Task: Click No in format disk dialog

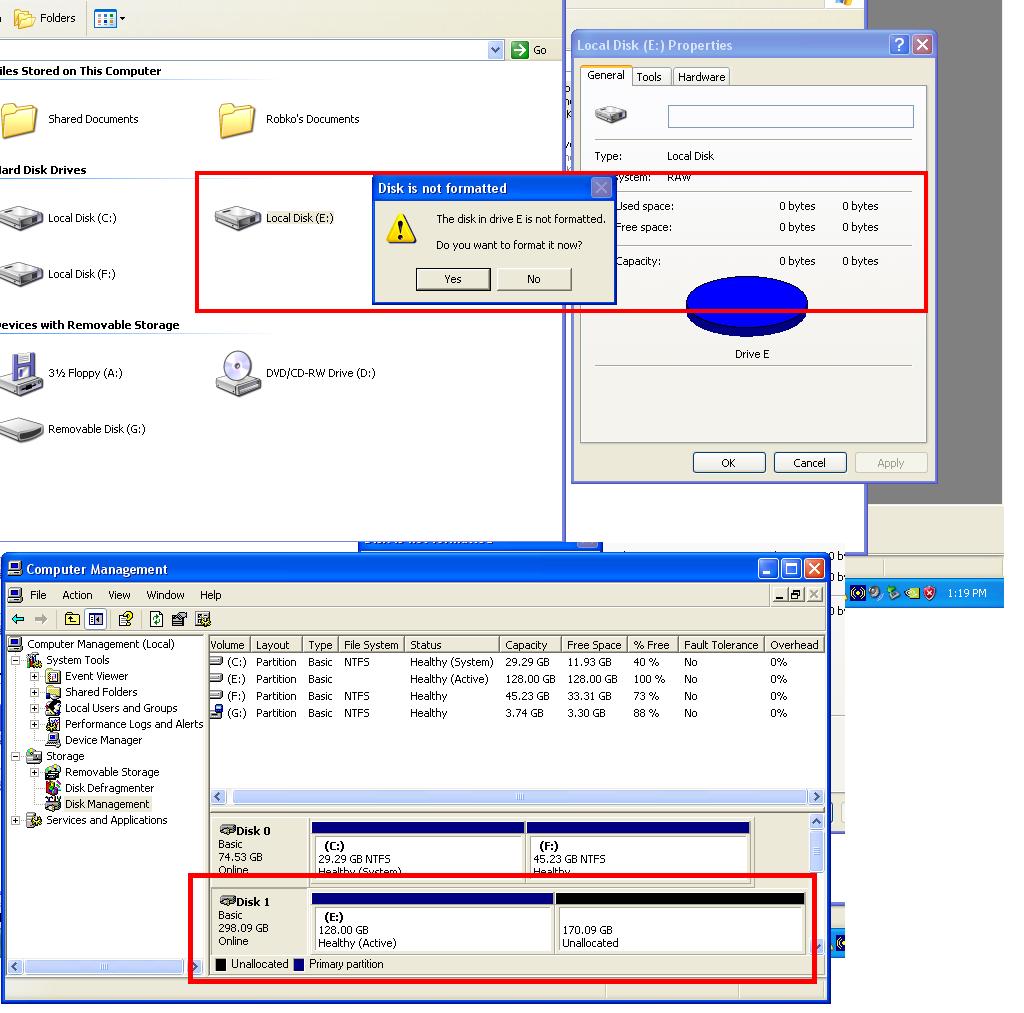Action: point(534,279)
